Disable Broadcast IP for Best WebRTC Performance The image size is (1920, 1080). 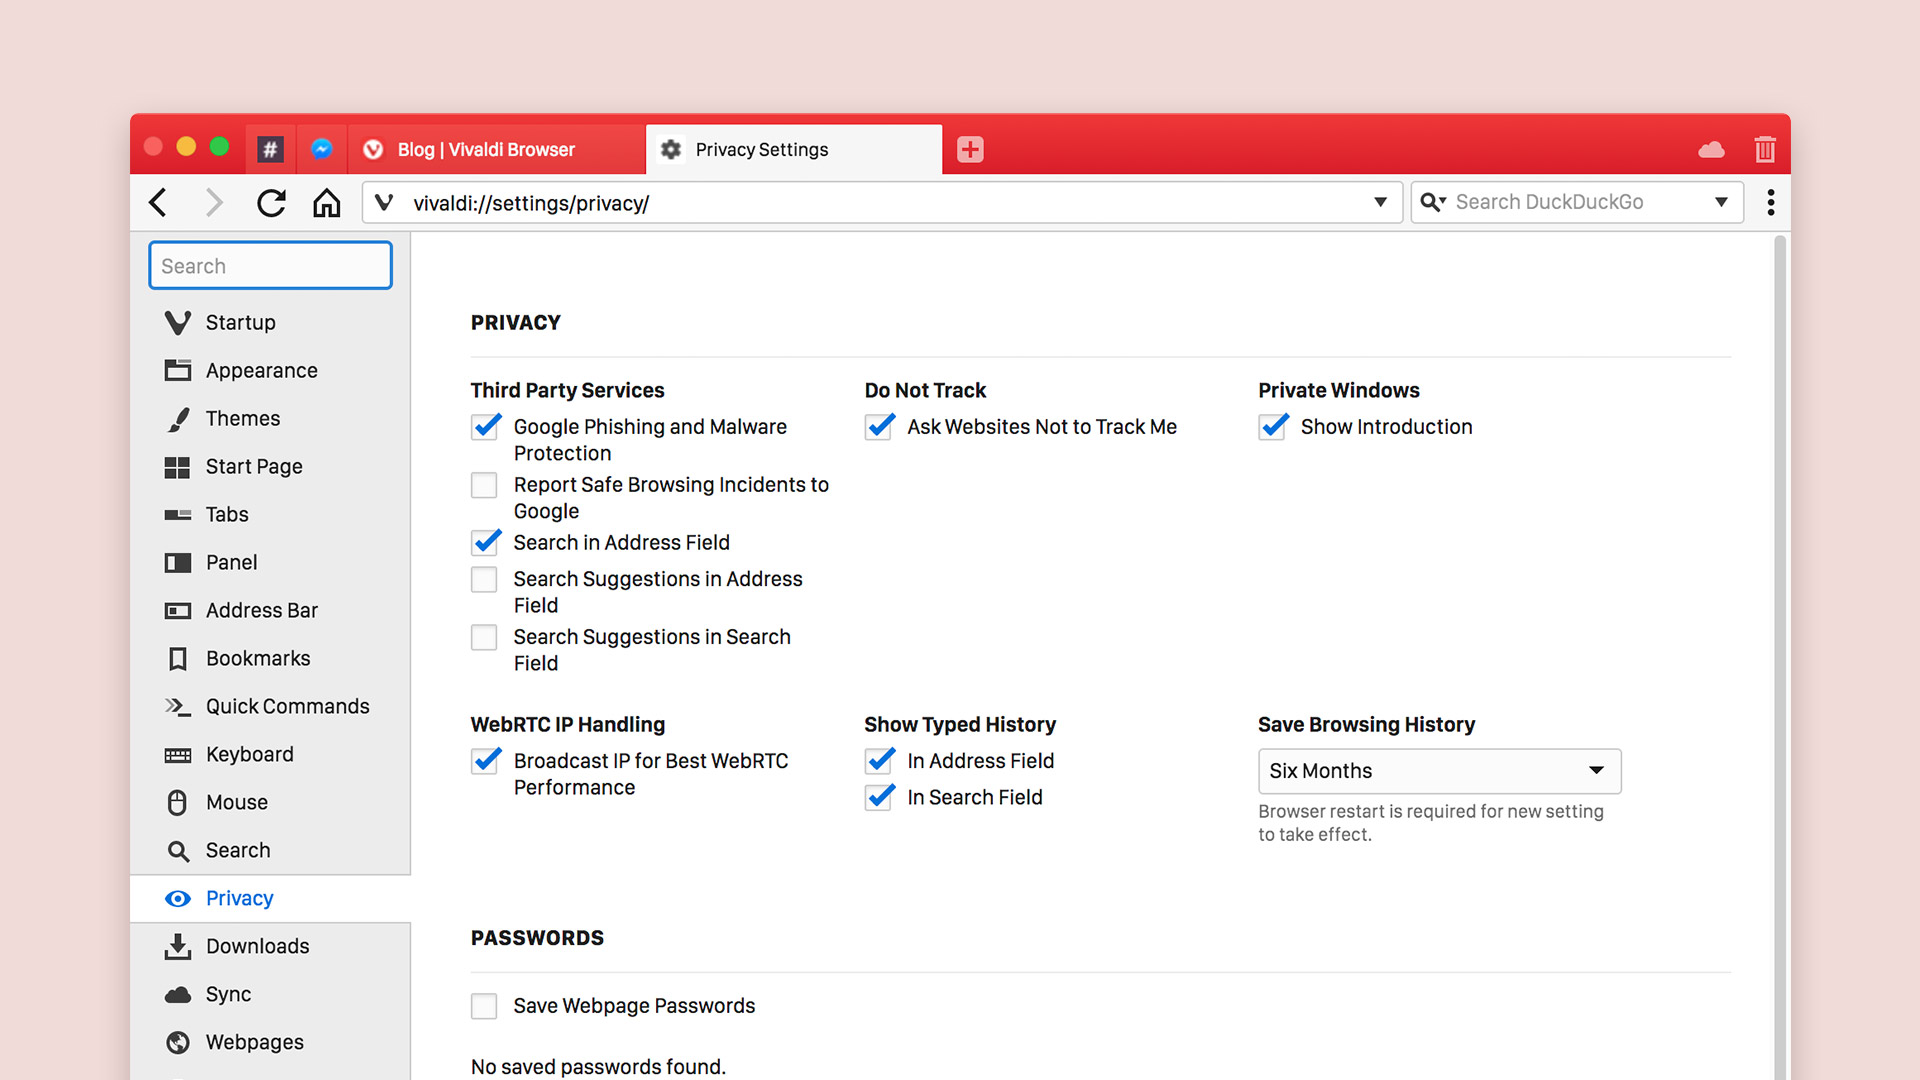485,761
